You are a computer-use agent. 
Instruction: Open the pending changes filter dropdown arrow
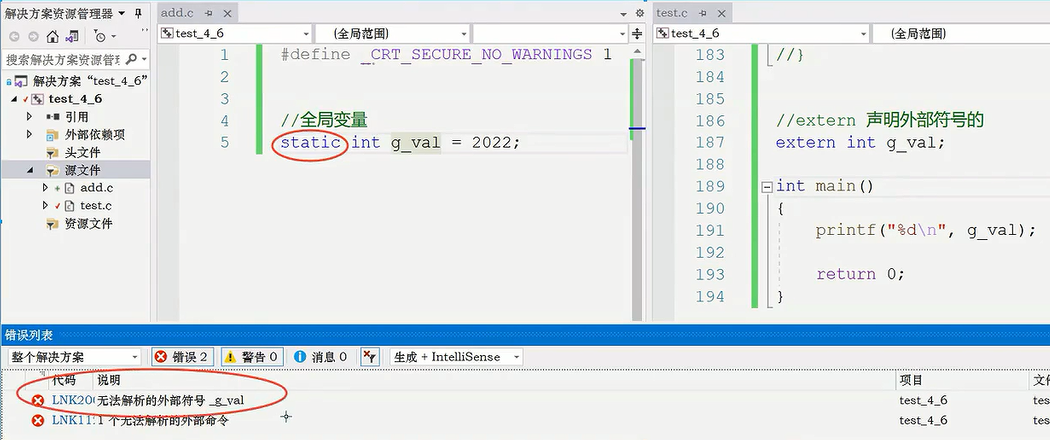coord(113,36)
